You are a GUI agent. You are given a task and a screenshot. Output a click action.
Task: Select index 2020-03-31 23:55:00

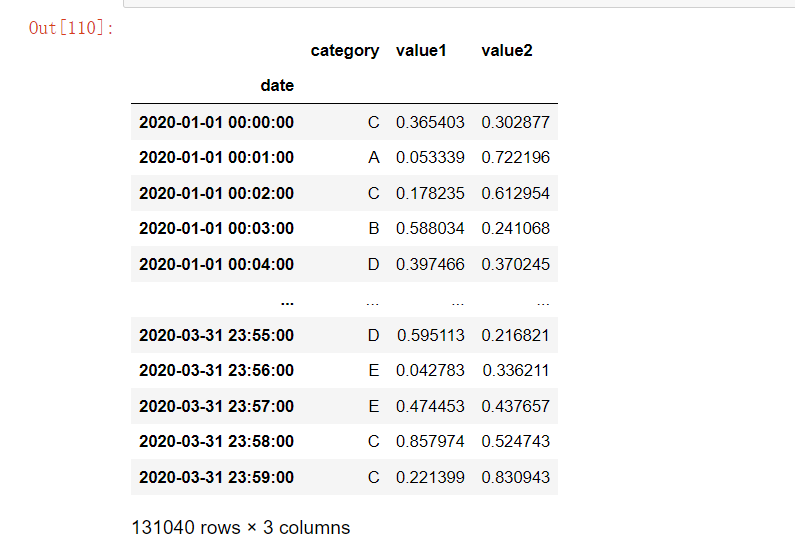click(216, 335)
